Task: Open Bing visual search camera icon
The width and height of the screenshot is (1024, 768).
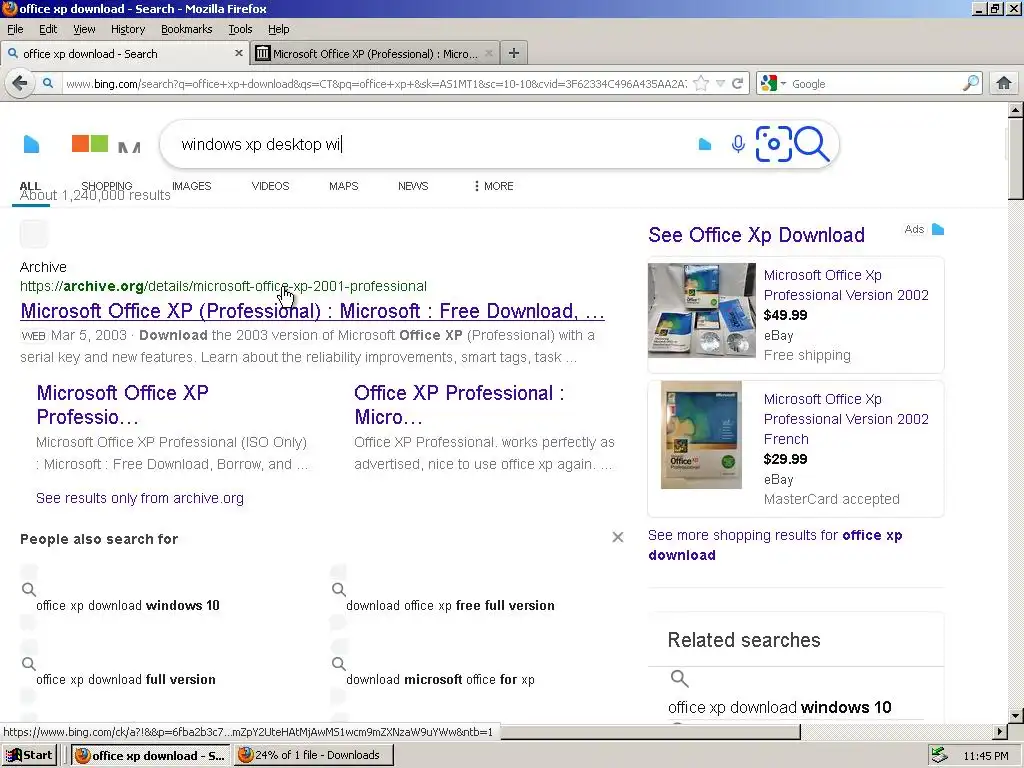Action: click(773, 144)
